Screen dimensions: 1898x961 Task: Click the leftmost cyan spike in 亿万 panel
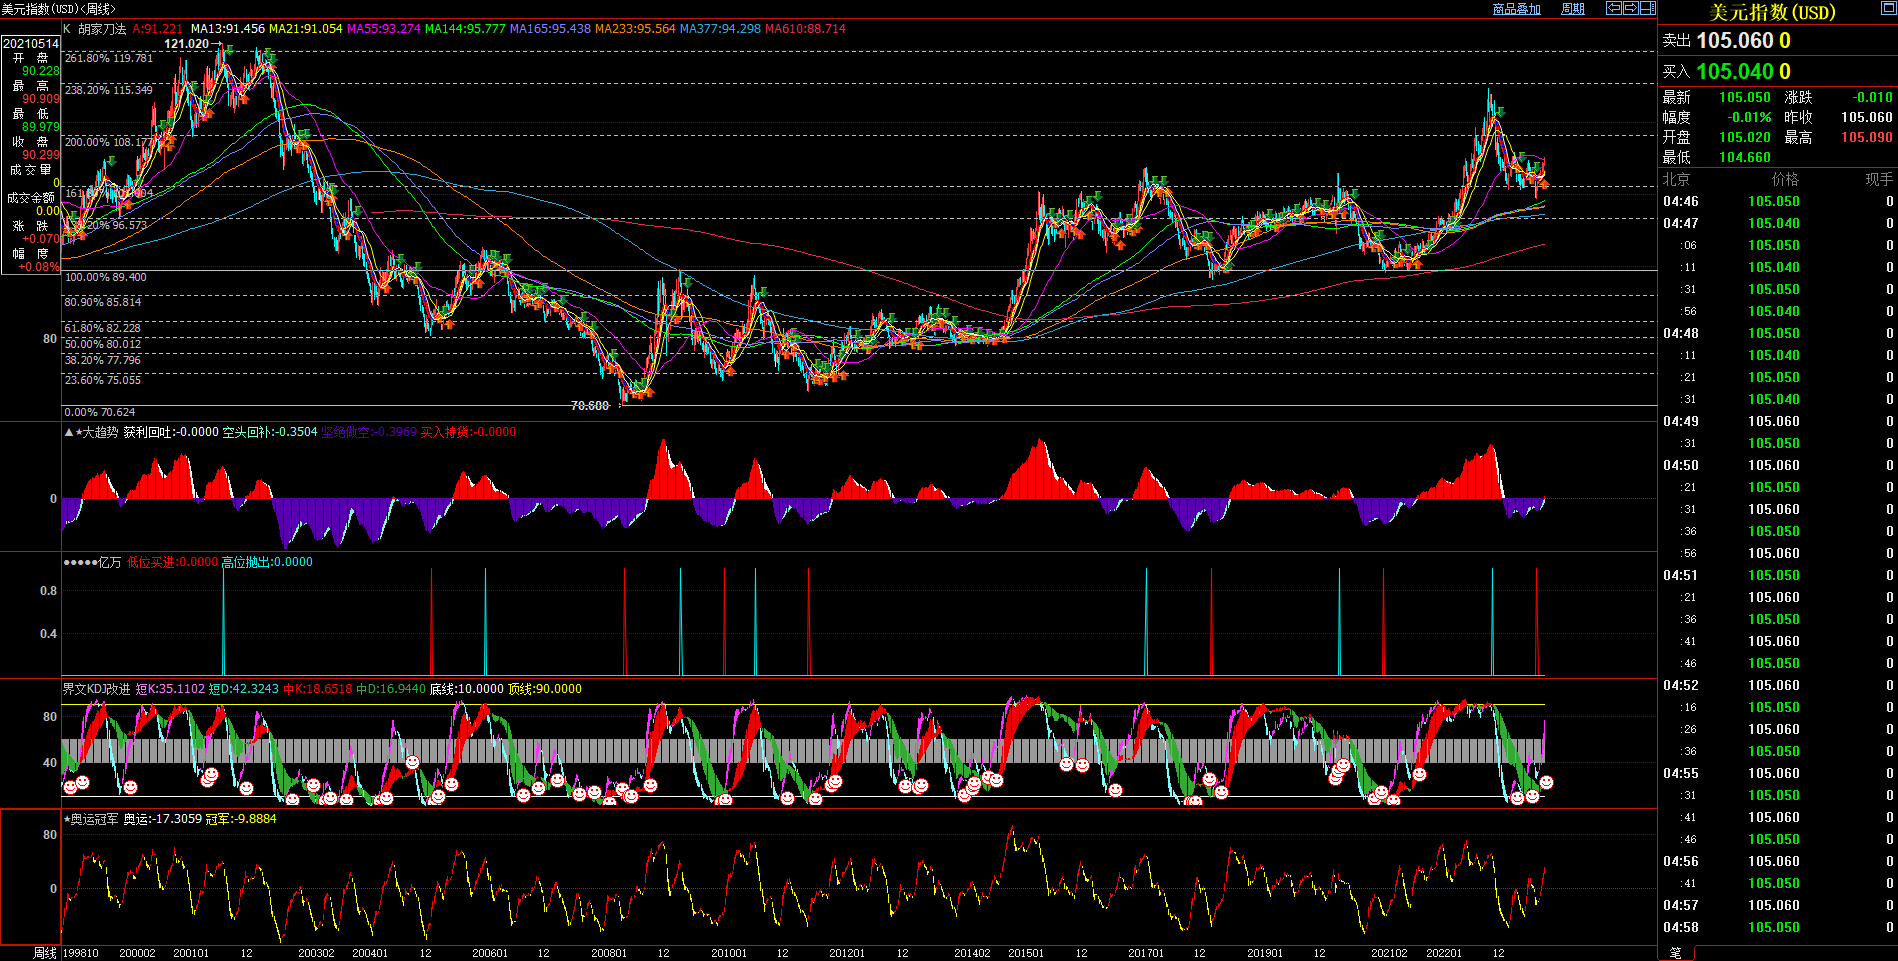click(223, 620)
